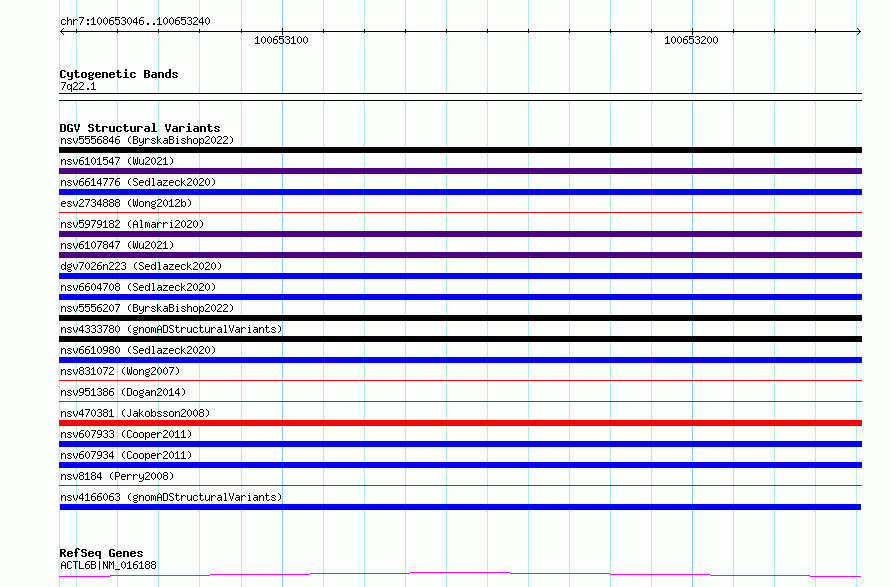
Task: Click the nsv5556207 (ByrskaBishop2022) label
Action: tap(147, 308)
